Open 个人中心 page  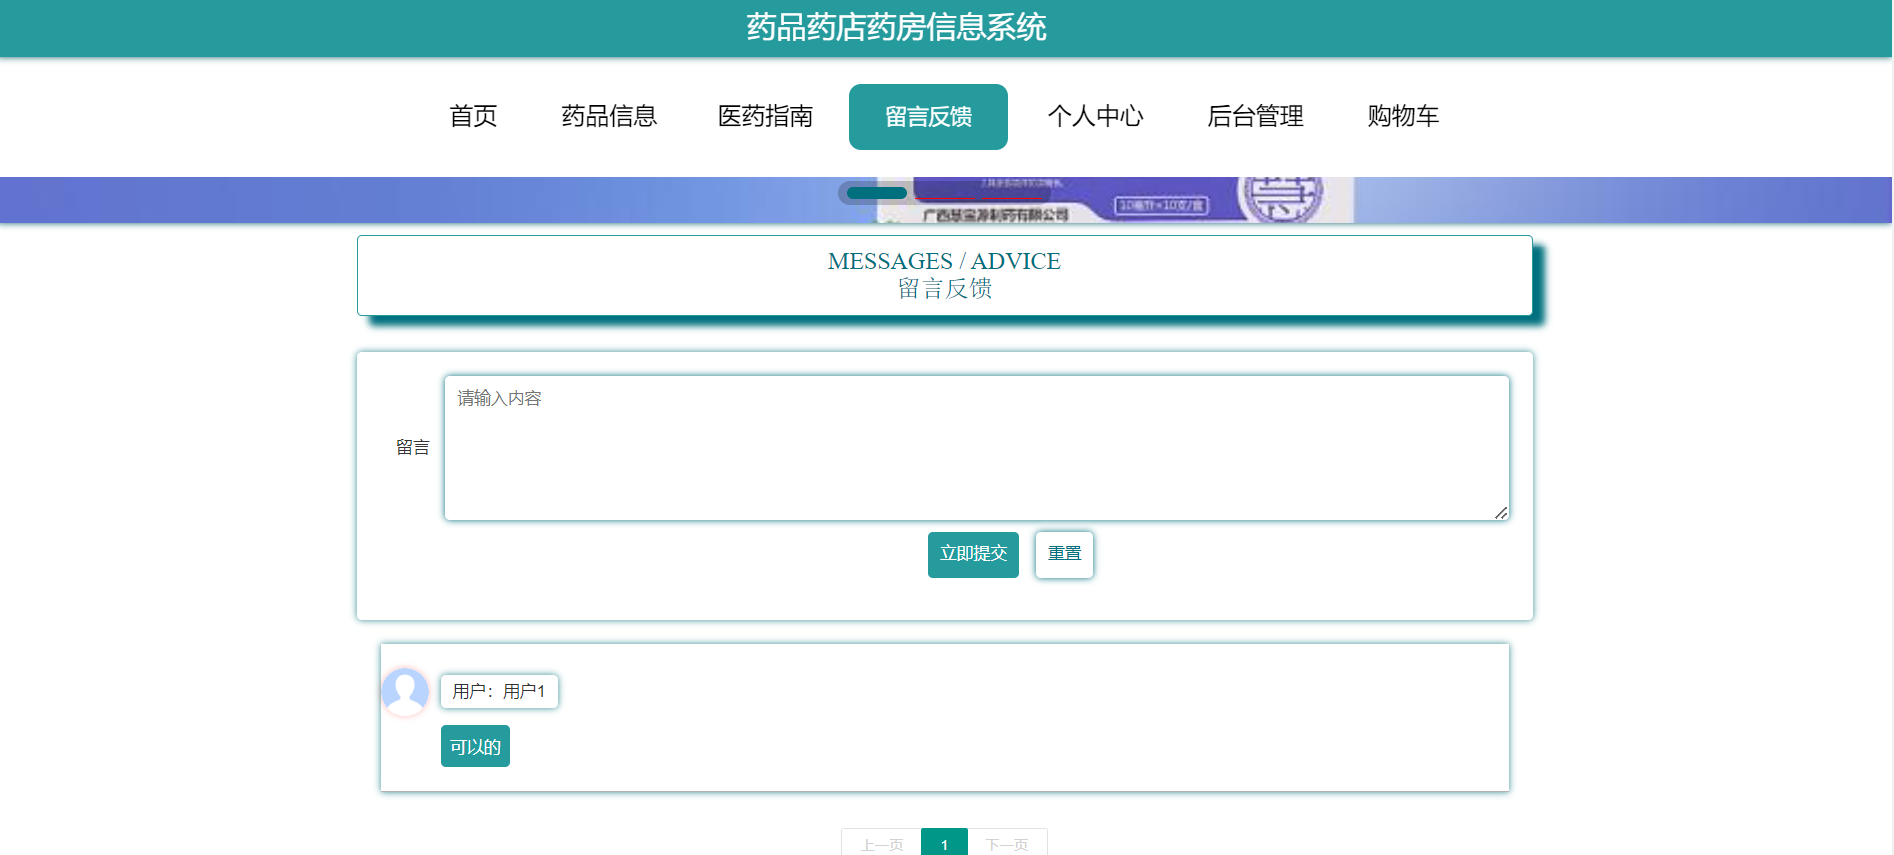coord(1095,116)
